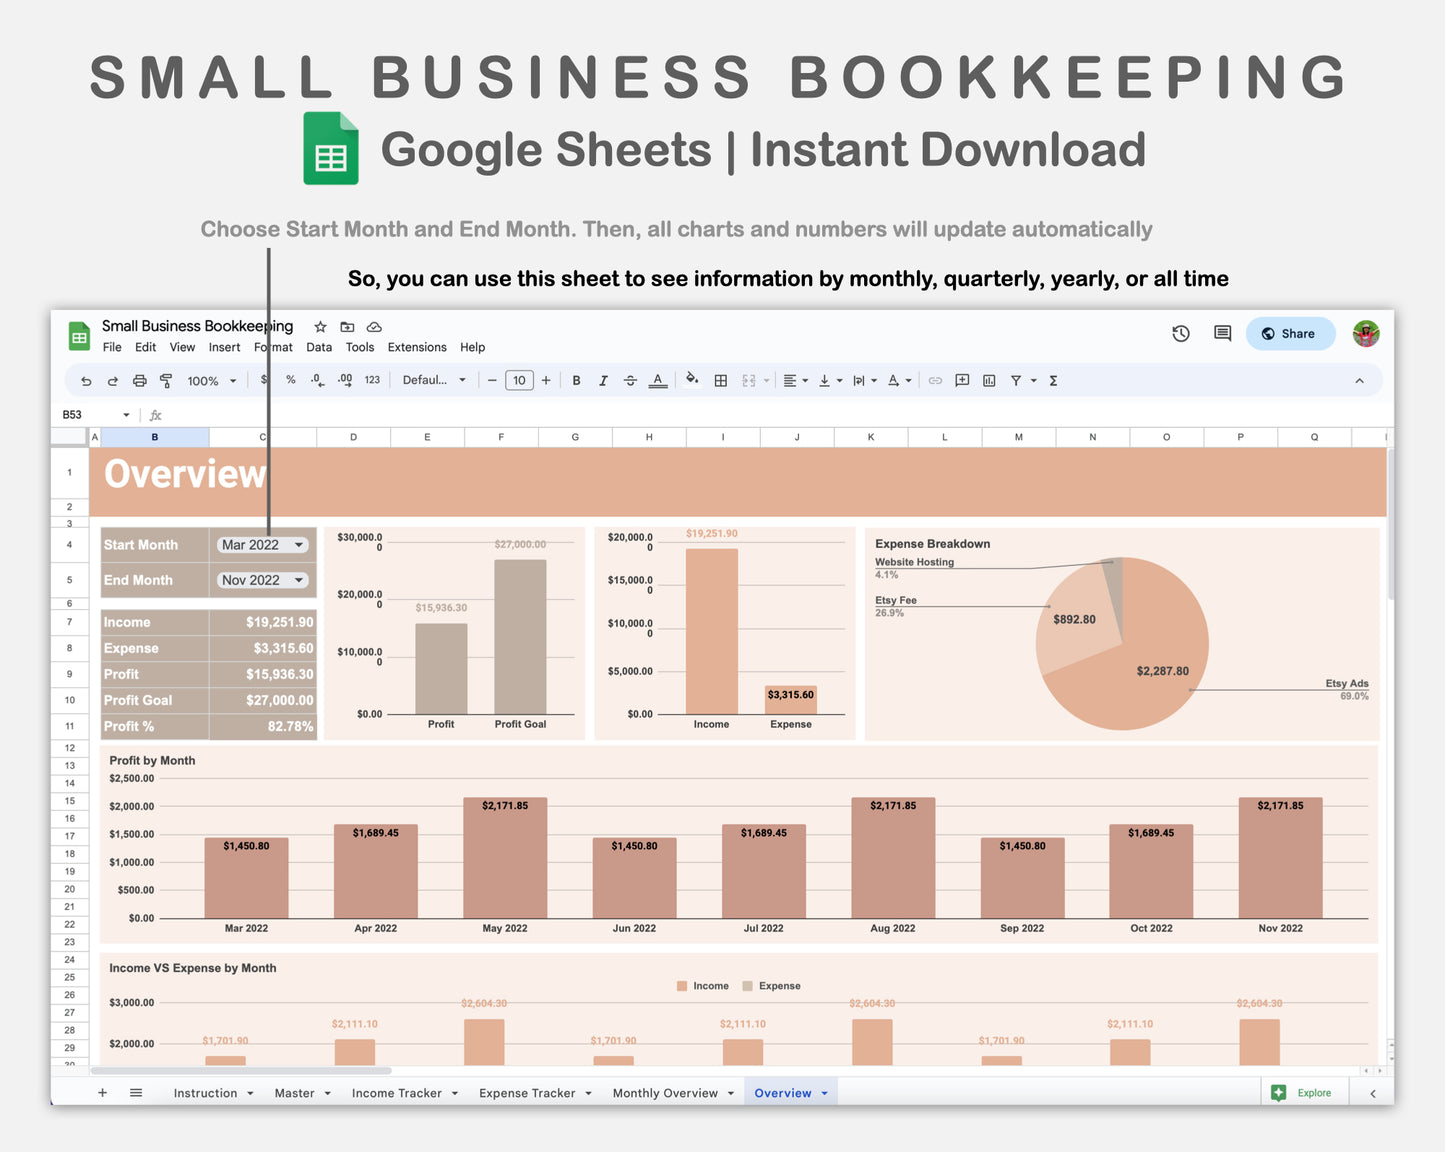
Task: Select the Text color picker
Action: [657, 380]
